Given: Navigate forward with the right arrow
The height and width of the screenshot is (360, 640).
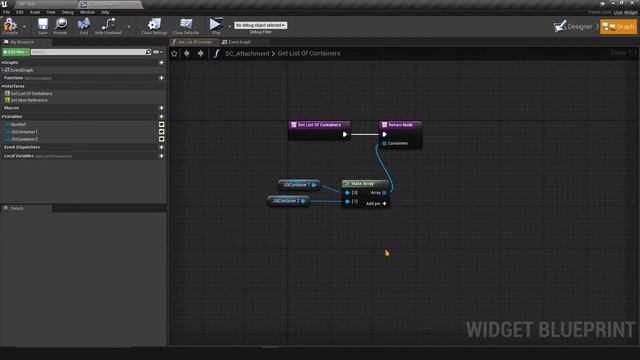Looking at the screenshot, I should [x=200, y=53].
